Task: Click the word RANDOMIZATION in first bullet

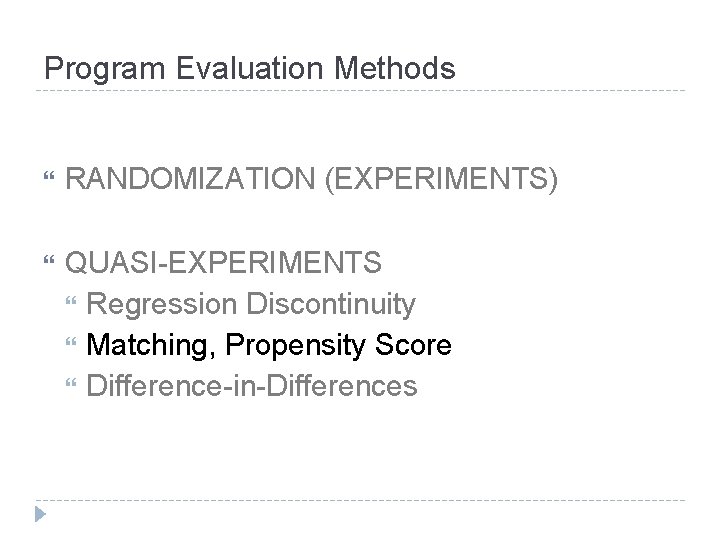Action: tap(191, 182)
